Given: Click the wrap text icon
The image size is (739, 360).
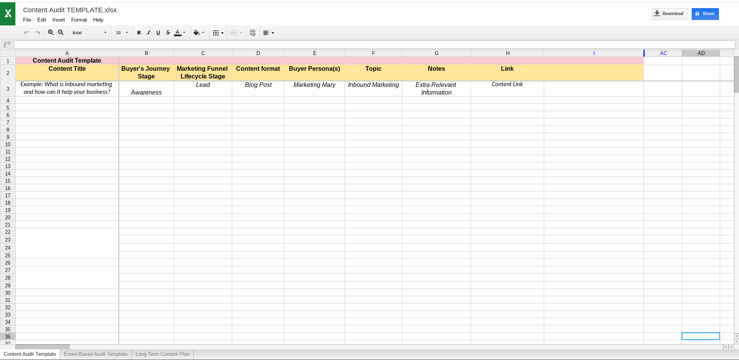Looking at the screenshot, I should (x=253, y=33).
